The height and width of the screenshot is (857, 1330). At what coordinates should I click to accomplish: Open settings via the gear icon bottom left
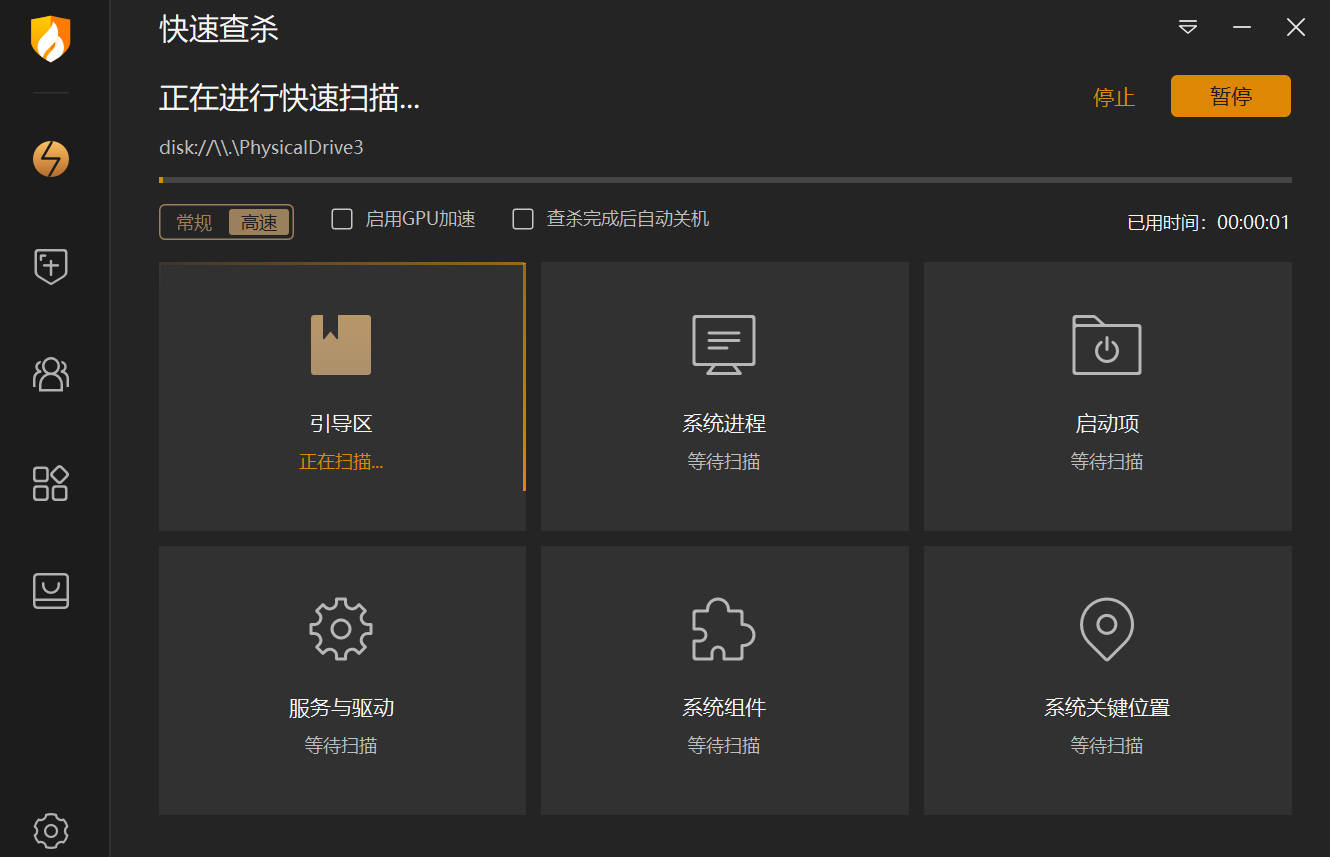pos(50,831)
